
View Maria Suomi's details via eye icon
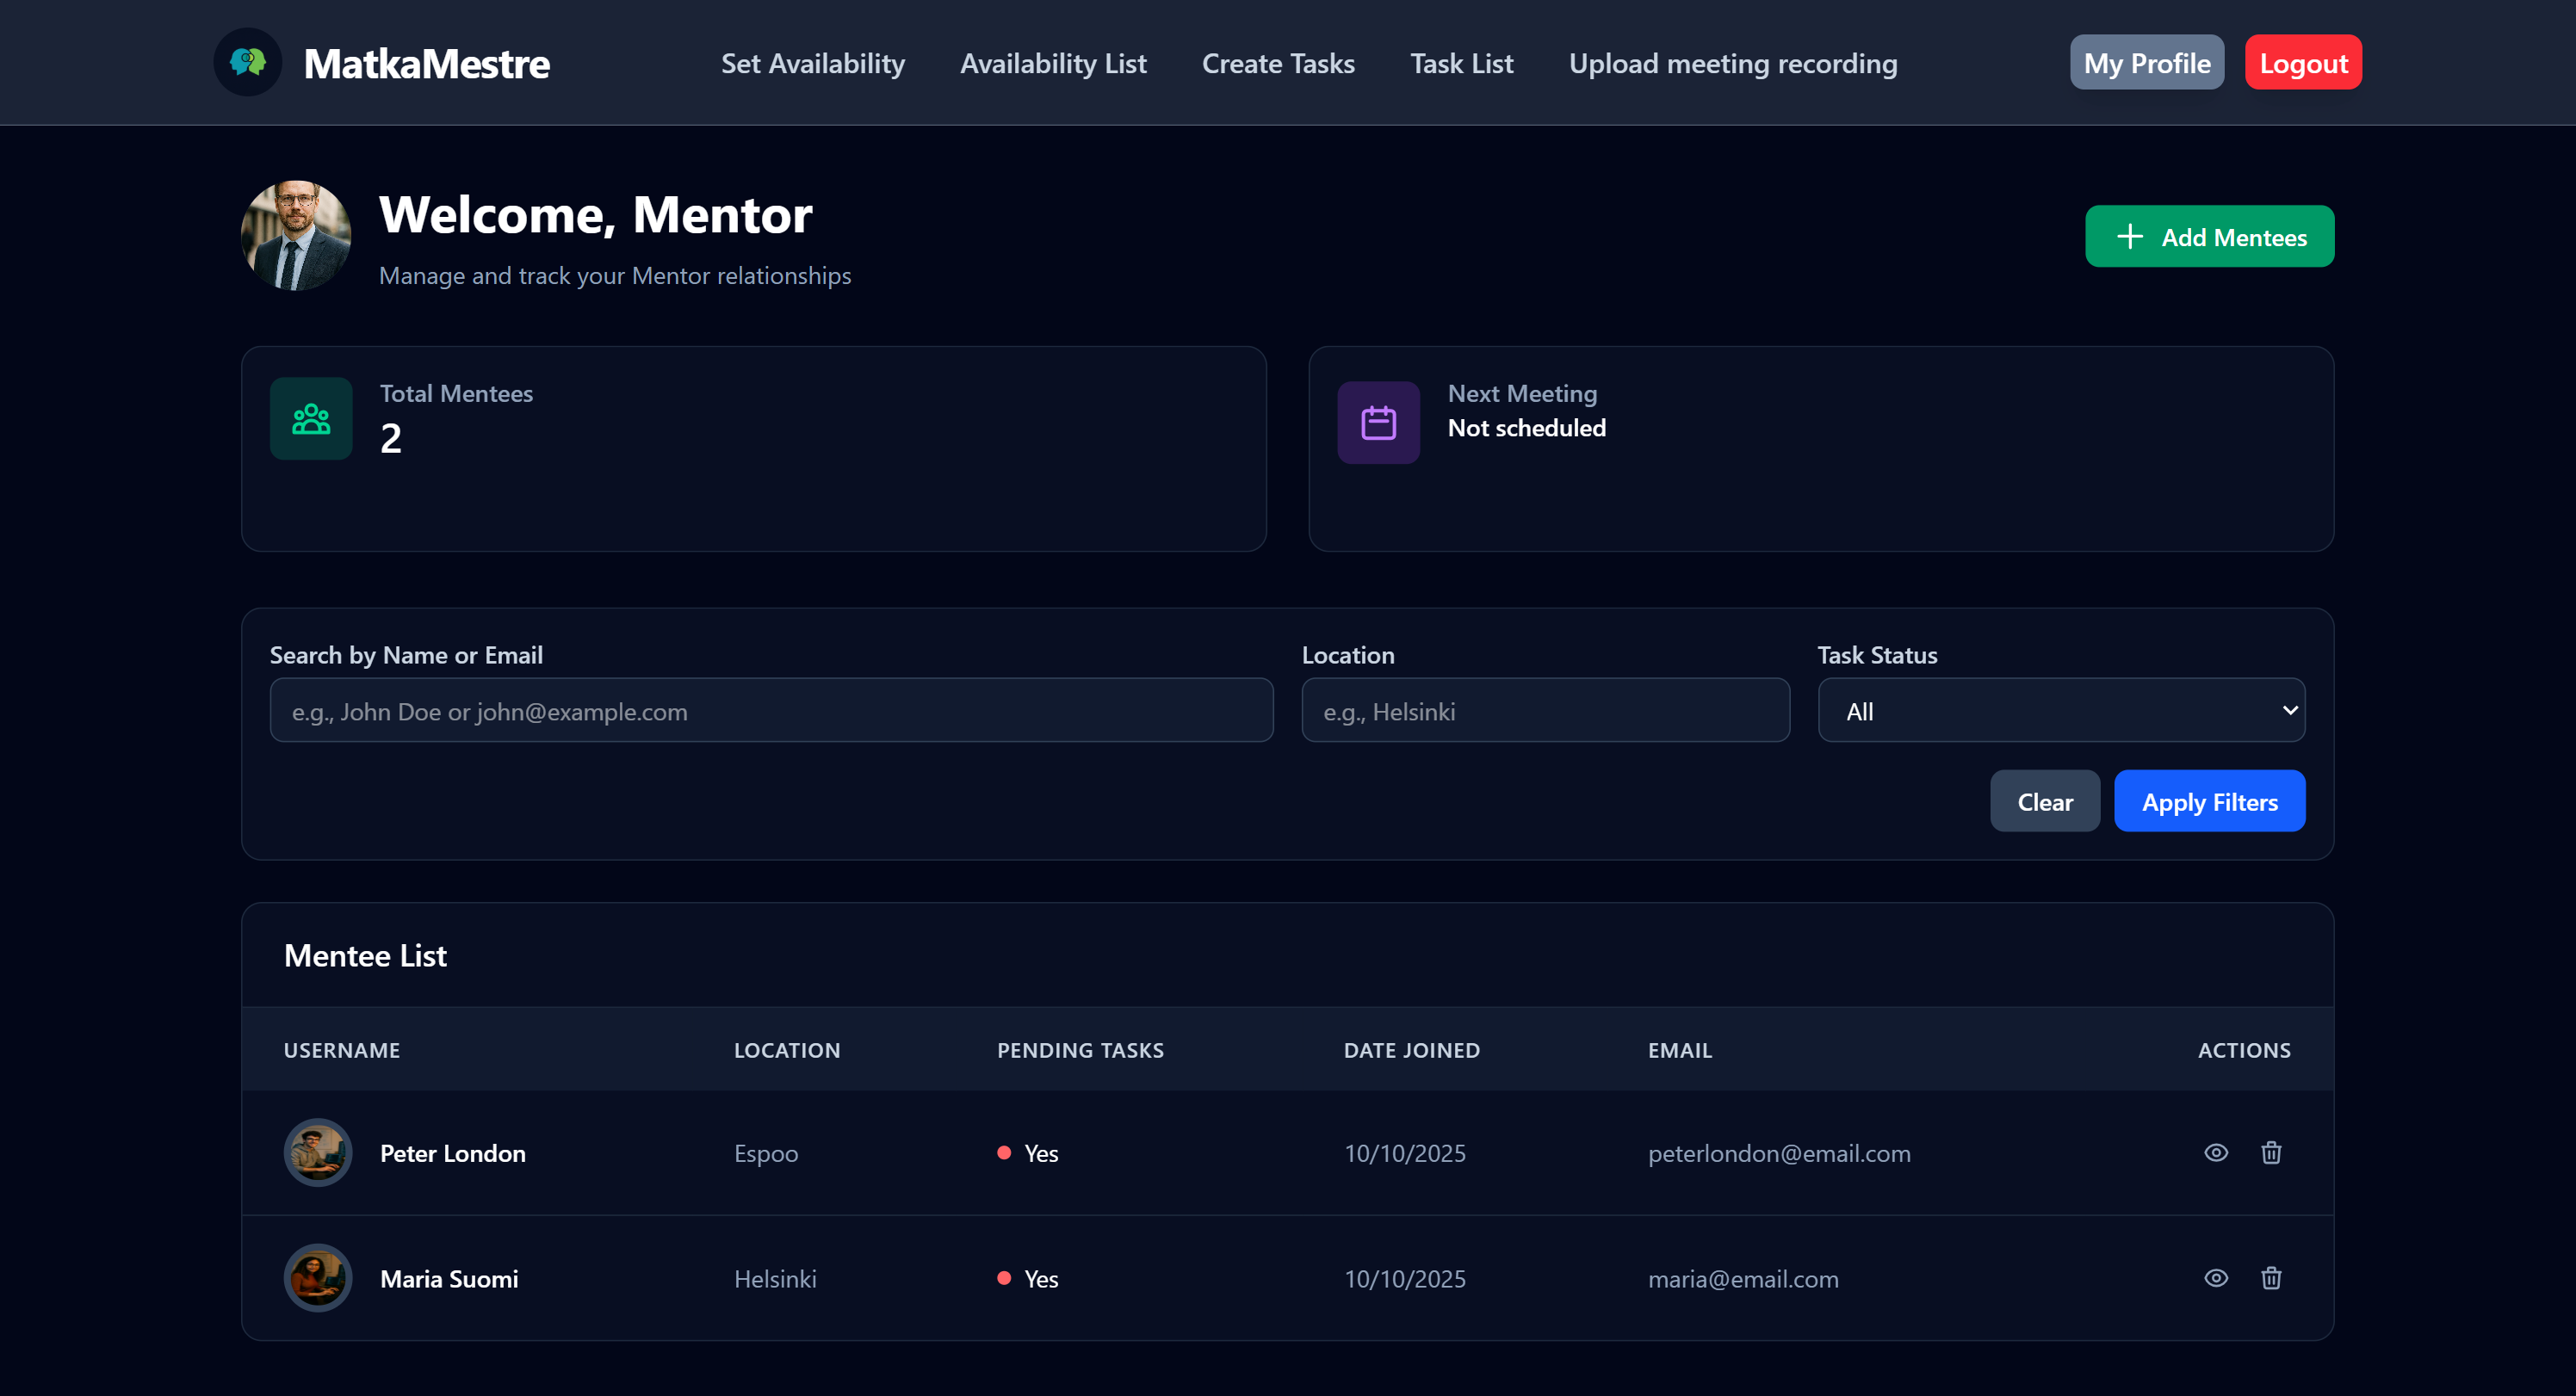[x=2216, y=1278]
